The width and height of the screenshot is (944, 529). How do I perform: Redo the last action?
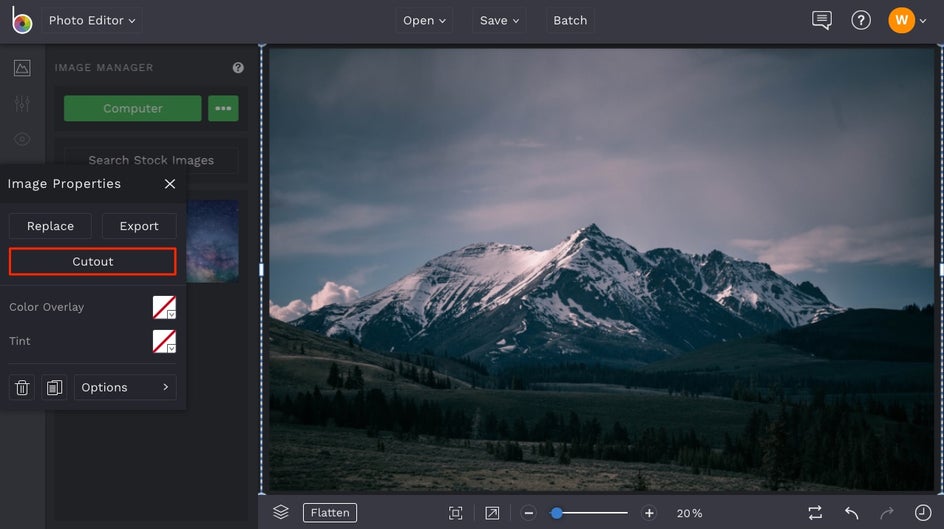click(x=887, y=513)
